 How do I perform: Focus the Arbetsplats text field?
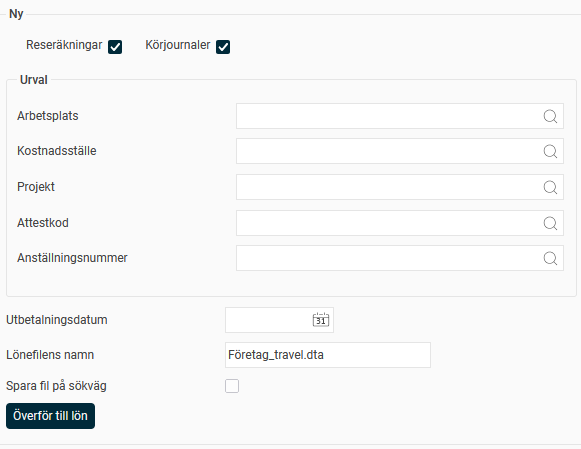pos(389,116)
